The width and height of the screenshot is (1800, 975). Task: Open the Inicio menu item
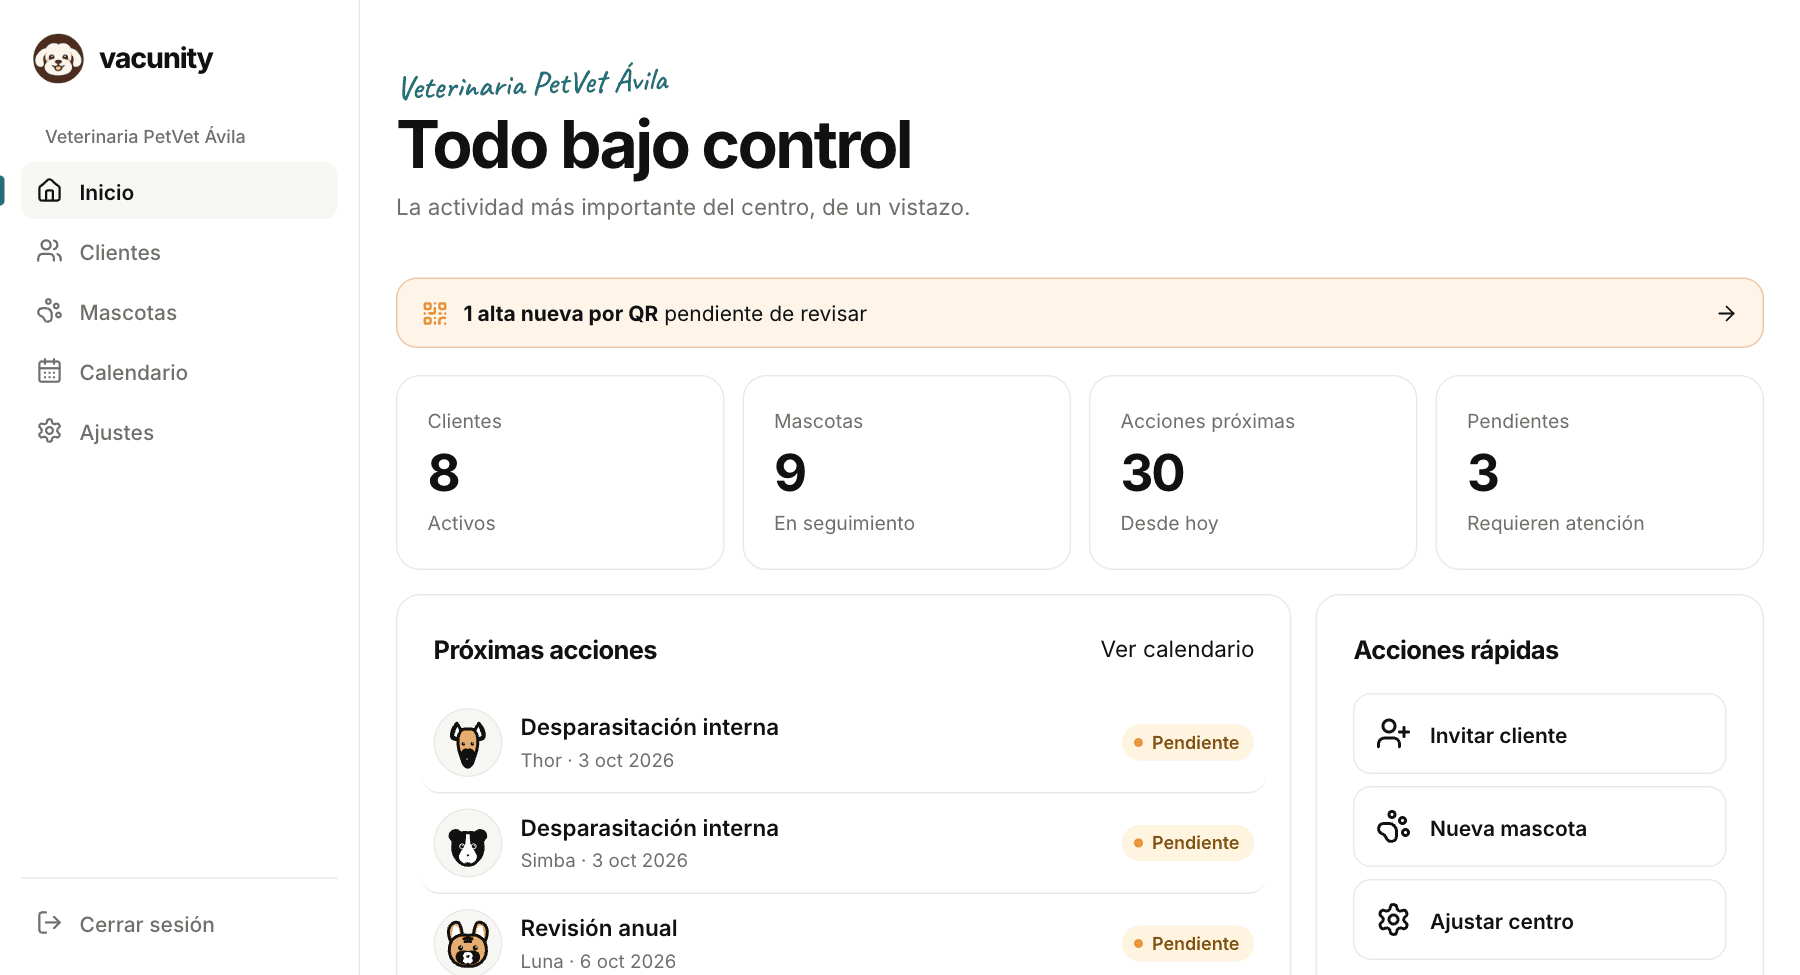(x=179, y=191)
